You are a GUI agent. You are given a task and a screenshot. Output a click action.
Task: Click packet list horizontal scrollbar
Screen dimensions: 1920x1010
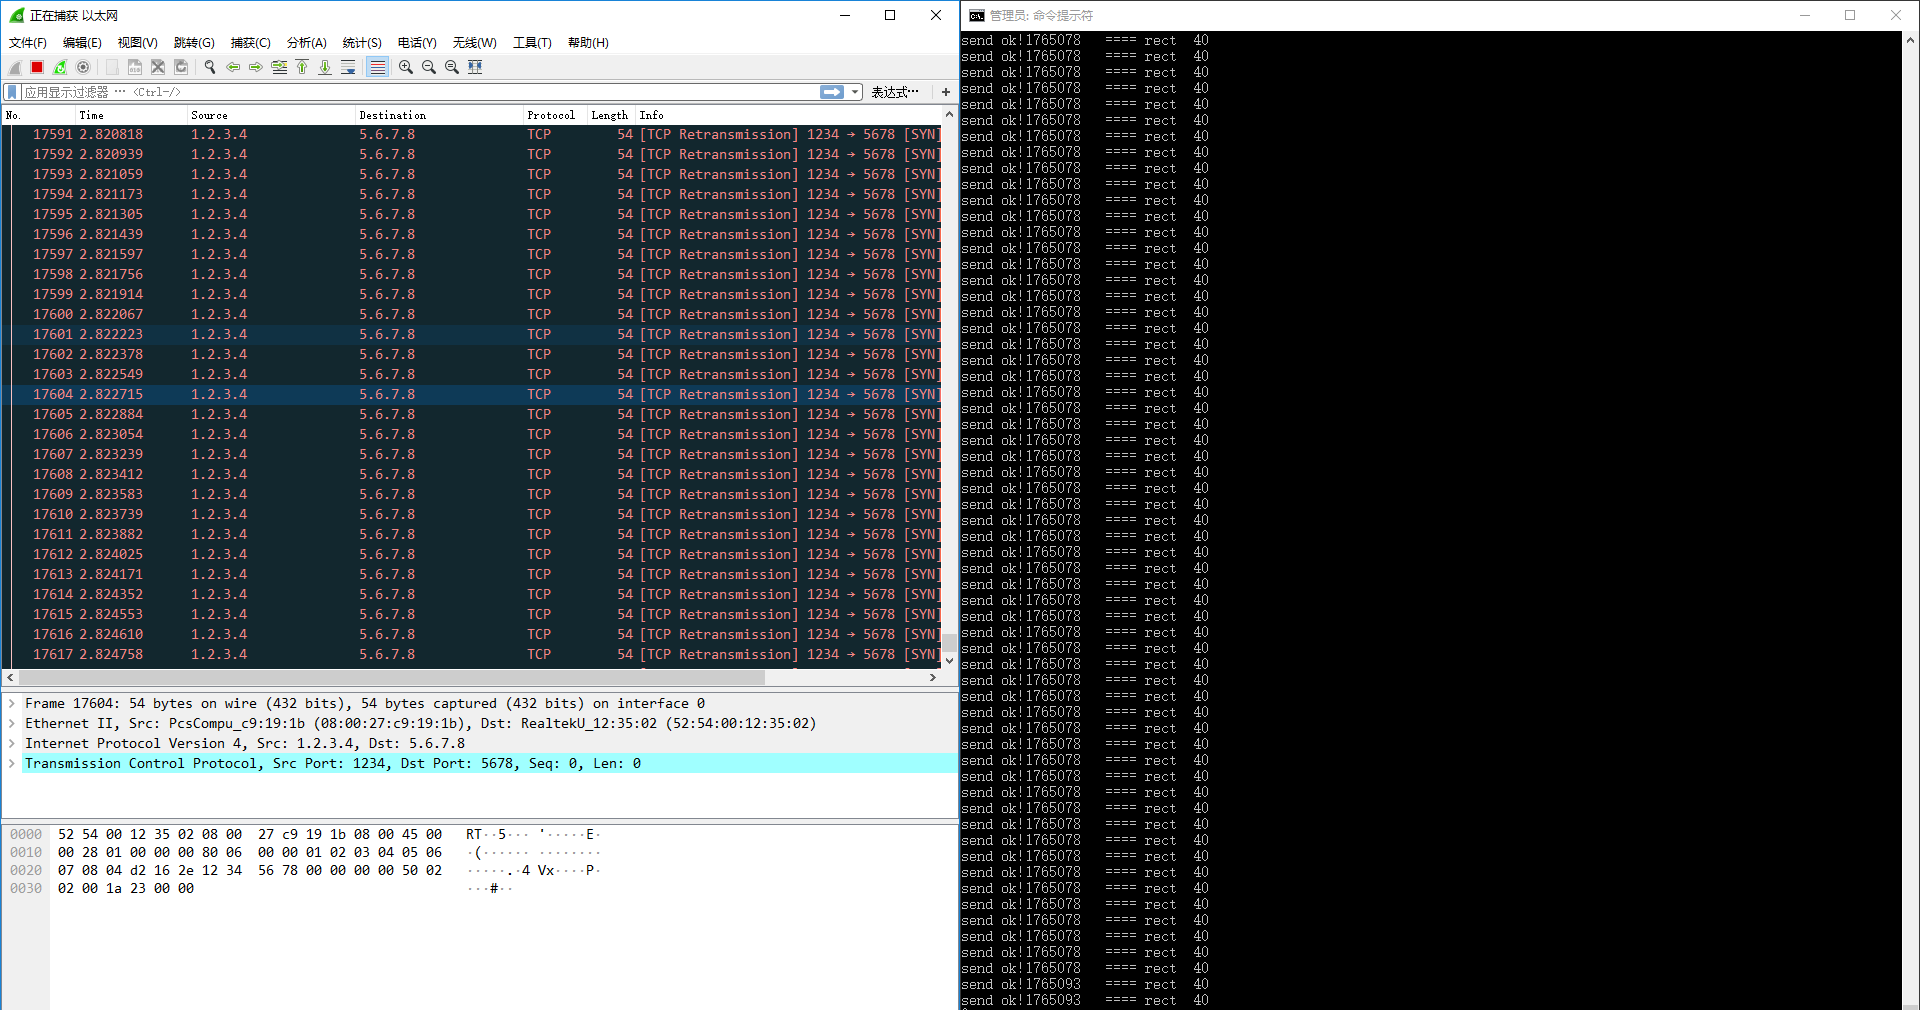pyautogui.click(x=400, y=678)
